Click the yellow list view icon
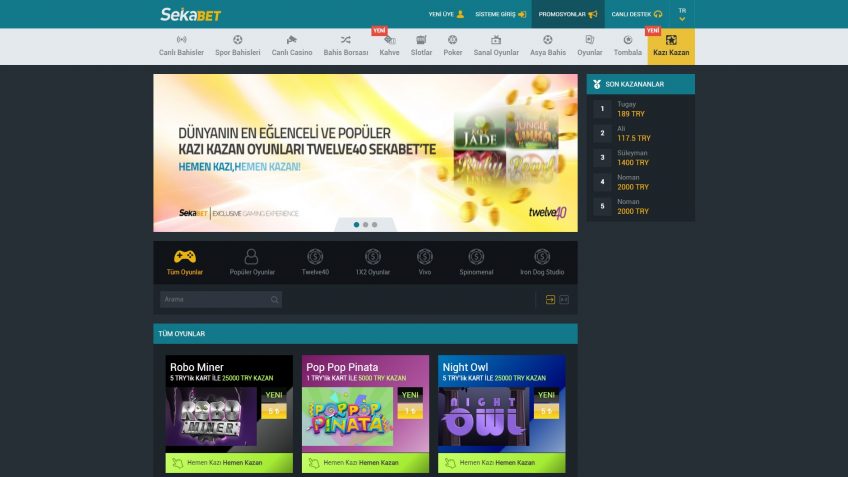Viewport: 848px width, 477px height. pos(550,300)
